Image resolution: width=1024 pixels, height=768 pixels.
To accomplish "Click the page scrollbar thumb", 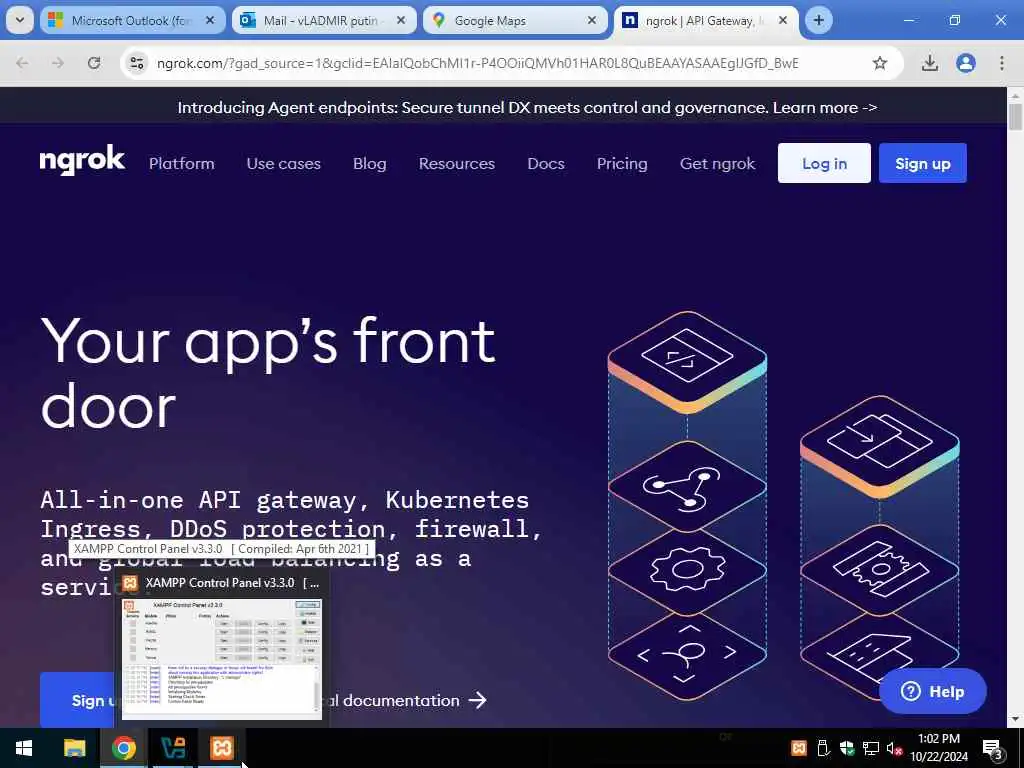I will point(1015,116).
